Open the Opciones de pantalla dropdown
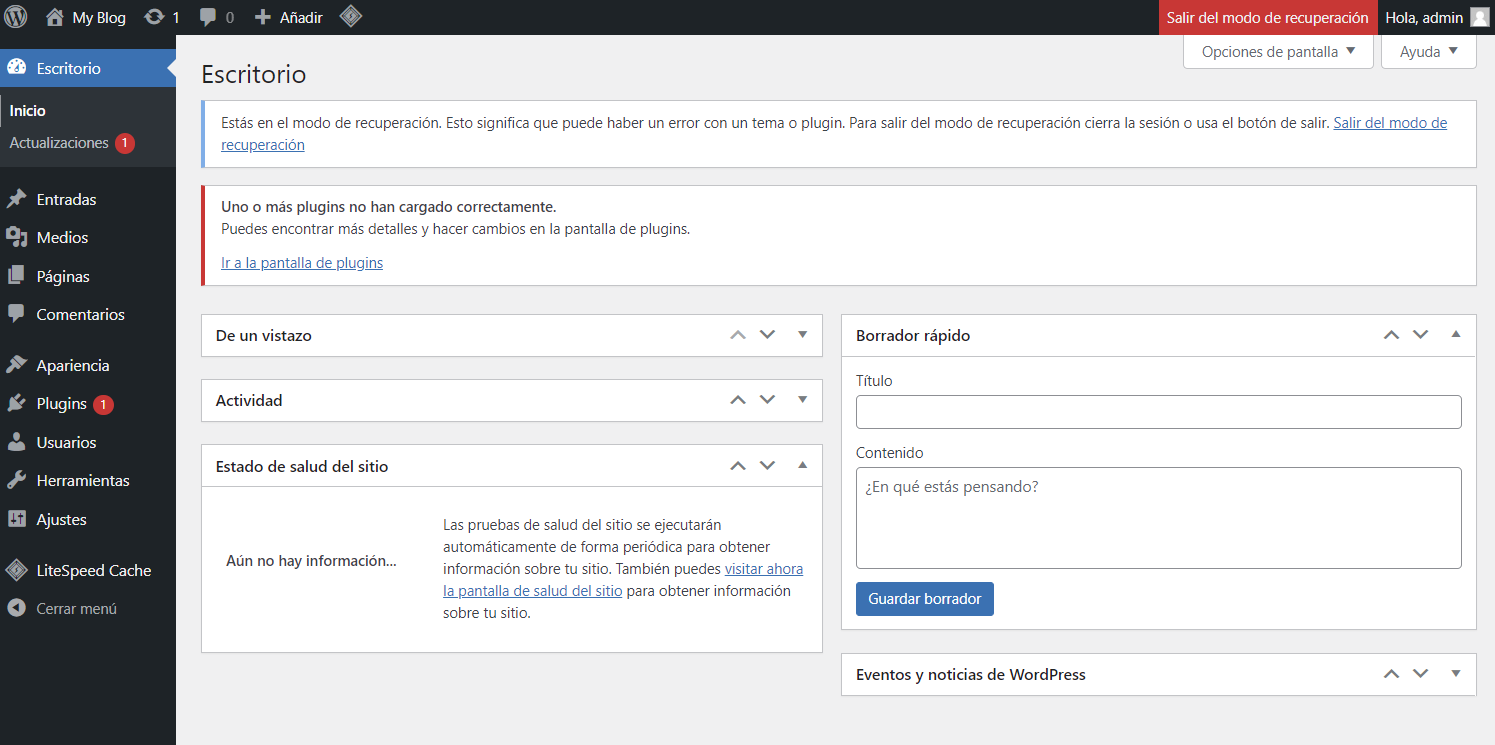The image size is (1495, 745). coord(1278,52)
